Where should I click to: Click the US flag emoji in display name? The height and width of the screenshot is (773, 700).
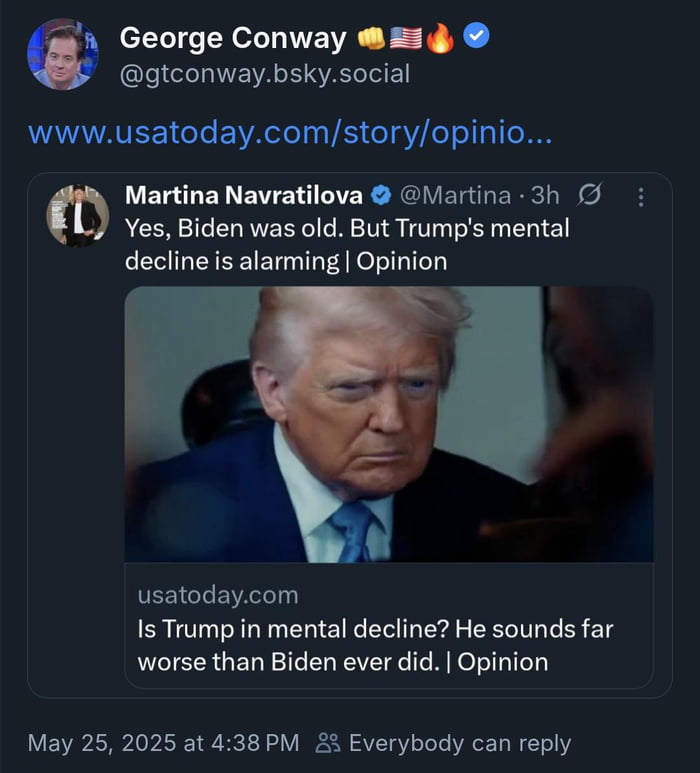[405, 39]
